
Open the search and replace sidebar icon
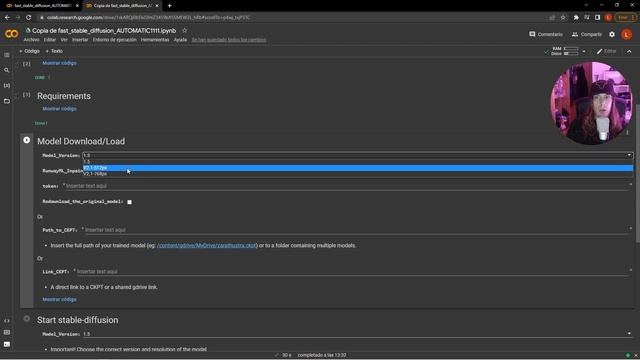click(x=7, y=70)
